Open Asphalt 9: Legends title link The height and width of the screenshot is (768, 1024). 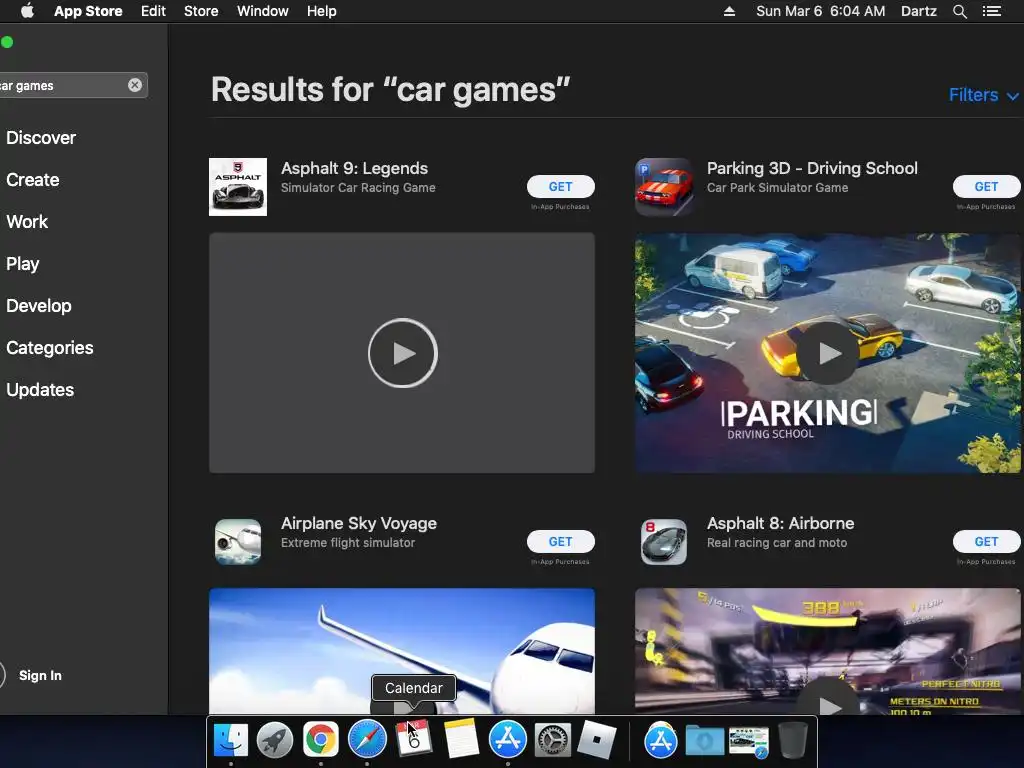pos(354,168)
